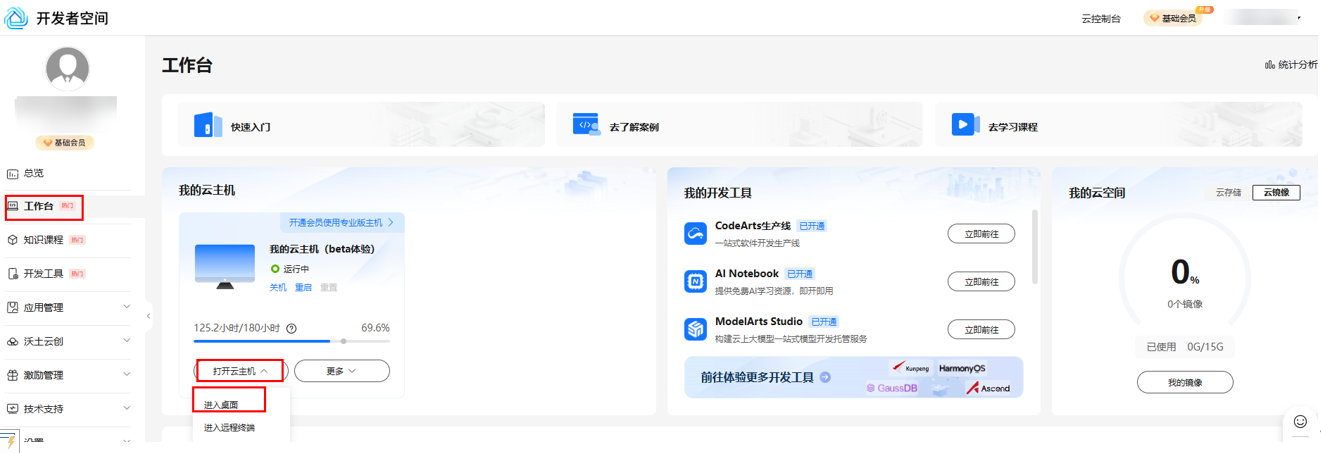Click 立即前往 for ModelArts Studio
1321x453 pixels.
tap(981, 329)
